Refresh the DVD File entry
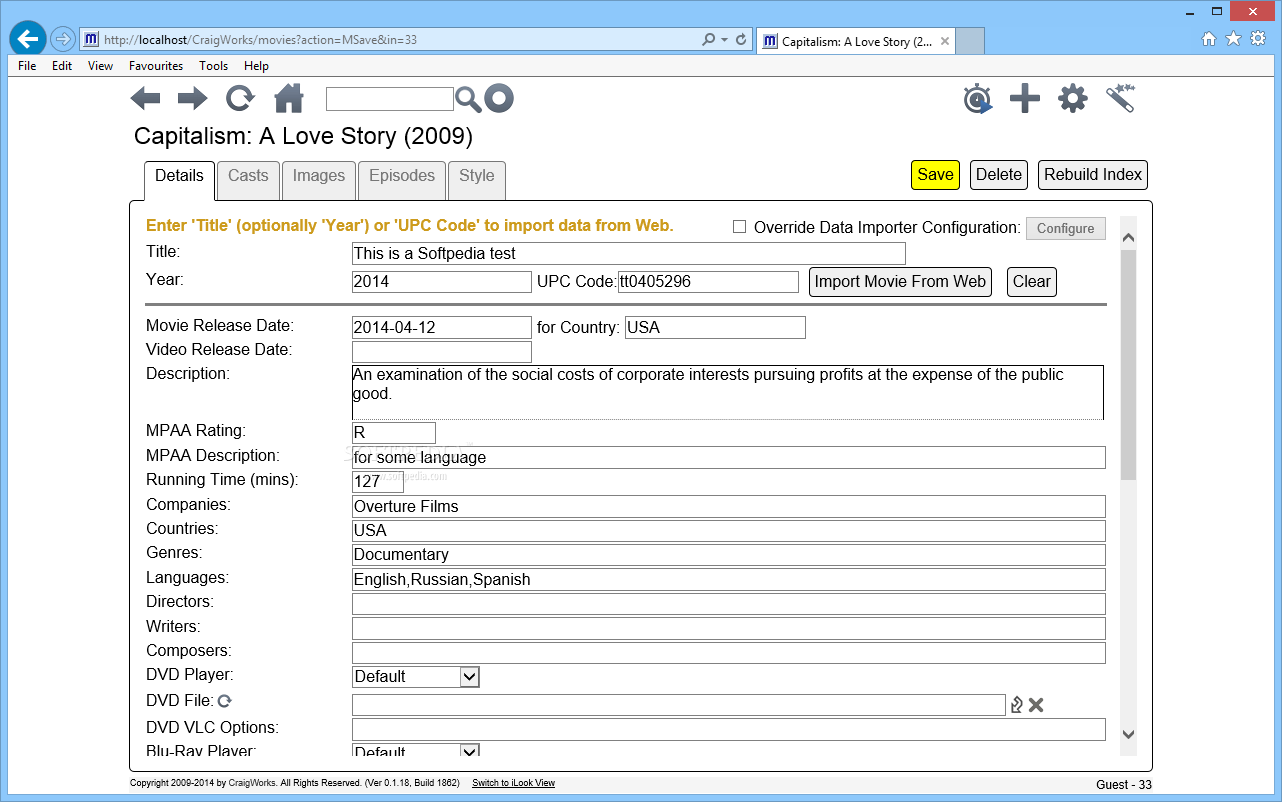 [x=225, y=702]
